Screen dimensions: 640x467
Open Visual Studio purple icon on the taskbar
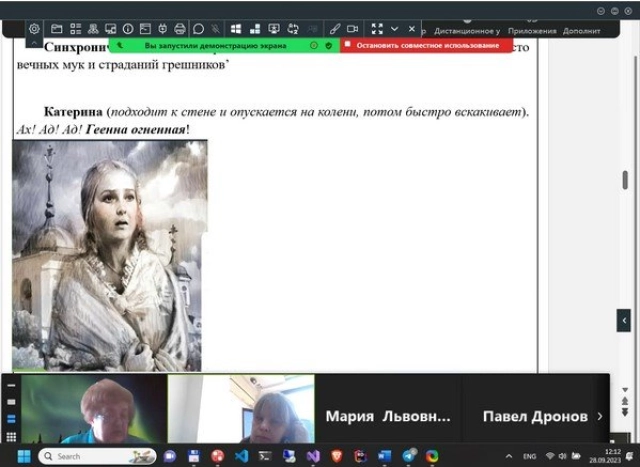[313, 456]
